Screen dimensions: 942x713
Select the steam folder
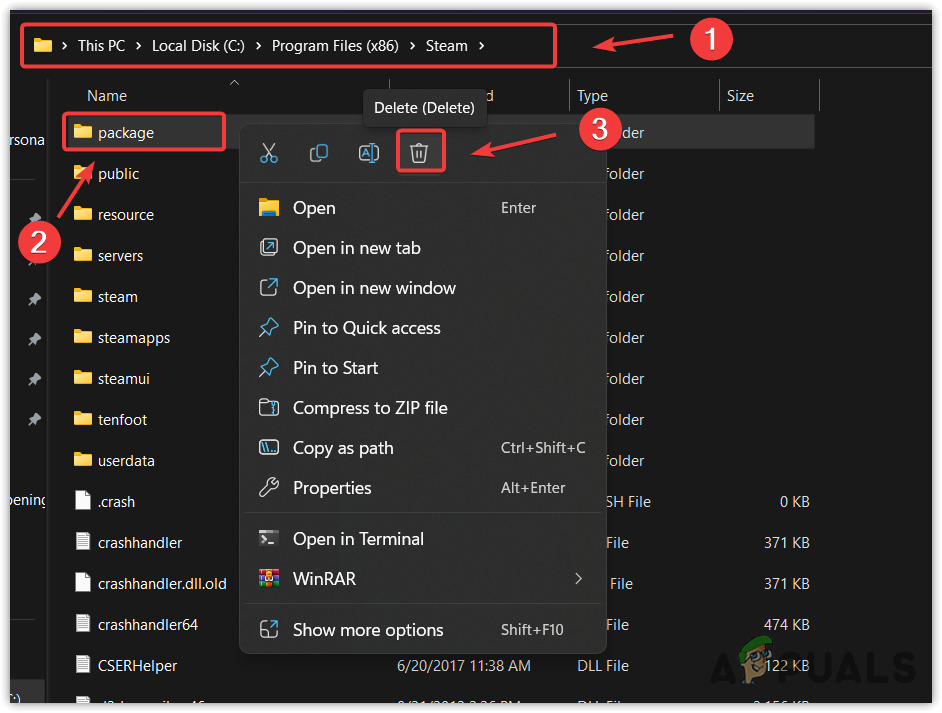click(118, 297)
